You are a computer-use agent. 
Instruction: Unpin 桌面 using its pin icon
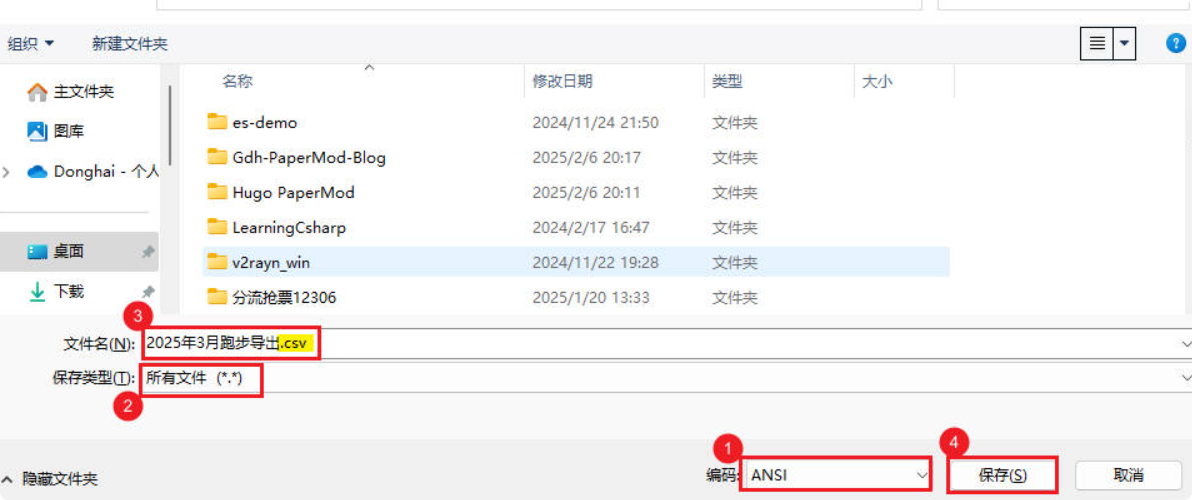pos(147,252)
